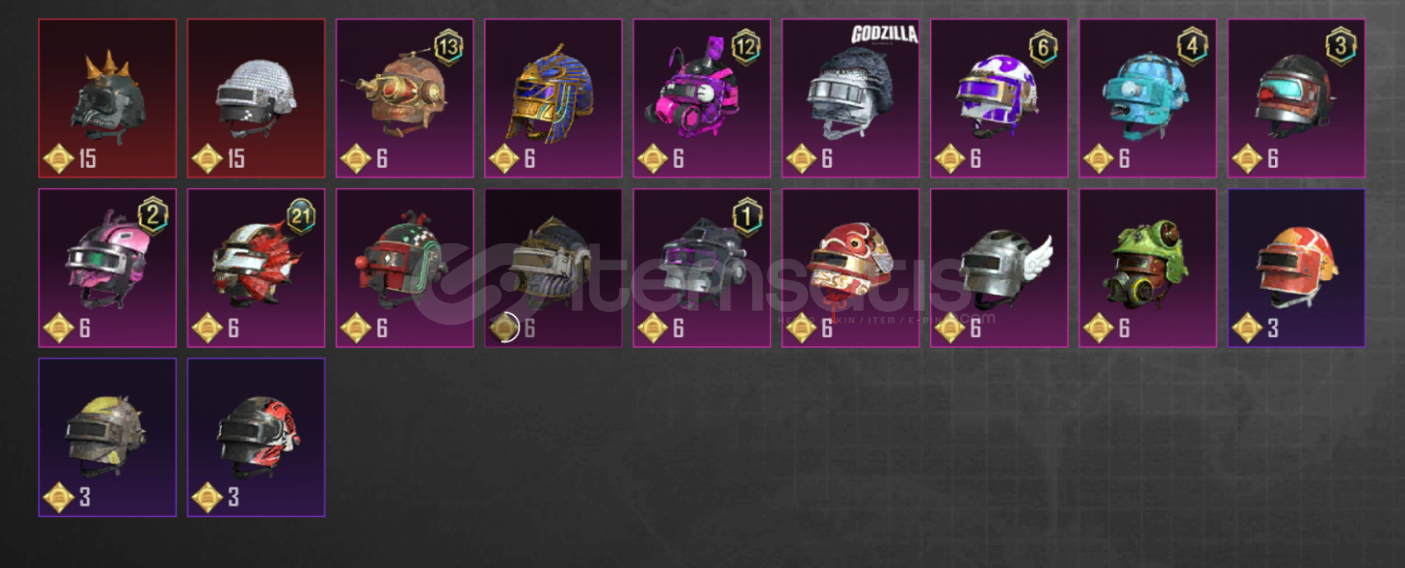Click the level 21 hexagon badge
Image resolution: width=1405 pixels, height=568 pixels.
pos(301,215)
